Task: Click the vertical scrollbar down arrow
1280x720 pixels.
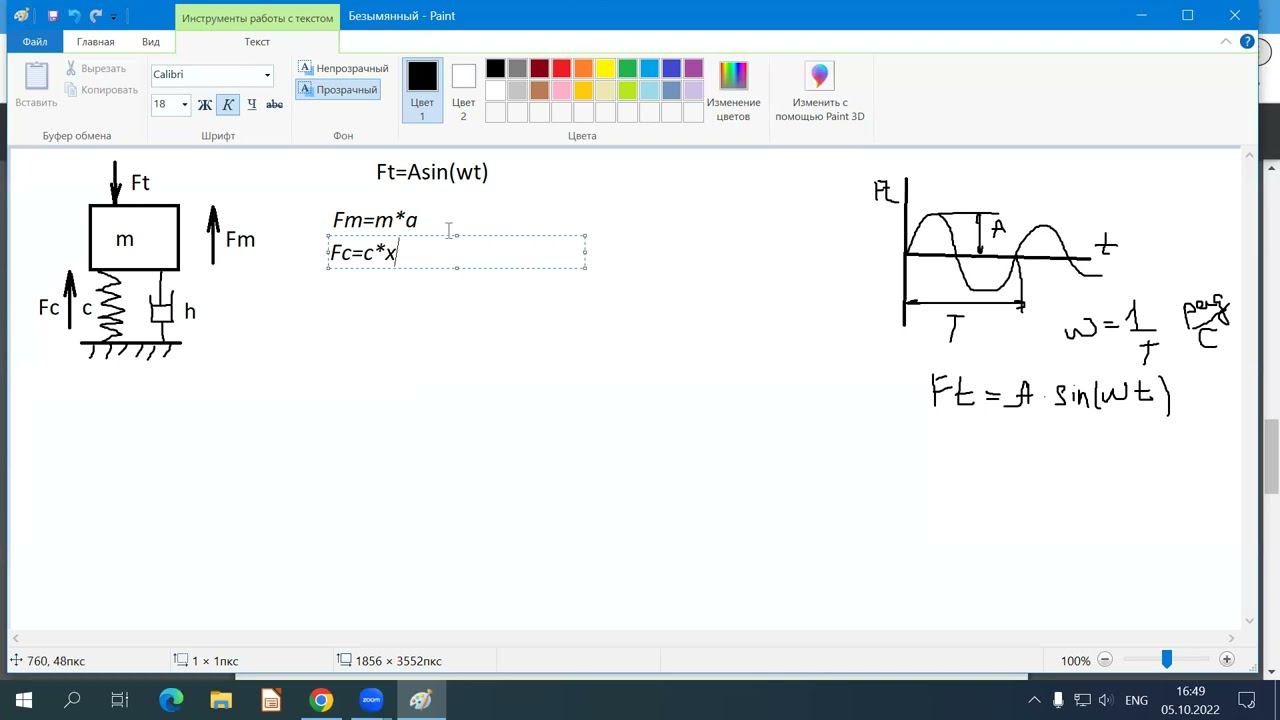Action: (x=1249, y=621)
